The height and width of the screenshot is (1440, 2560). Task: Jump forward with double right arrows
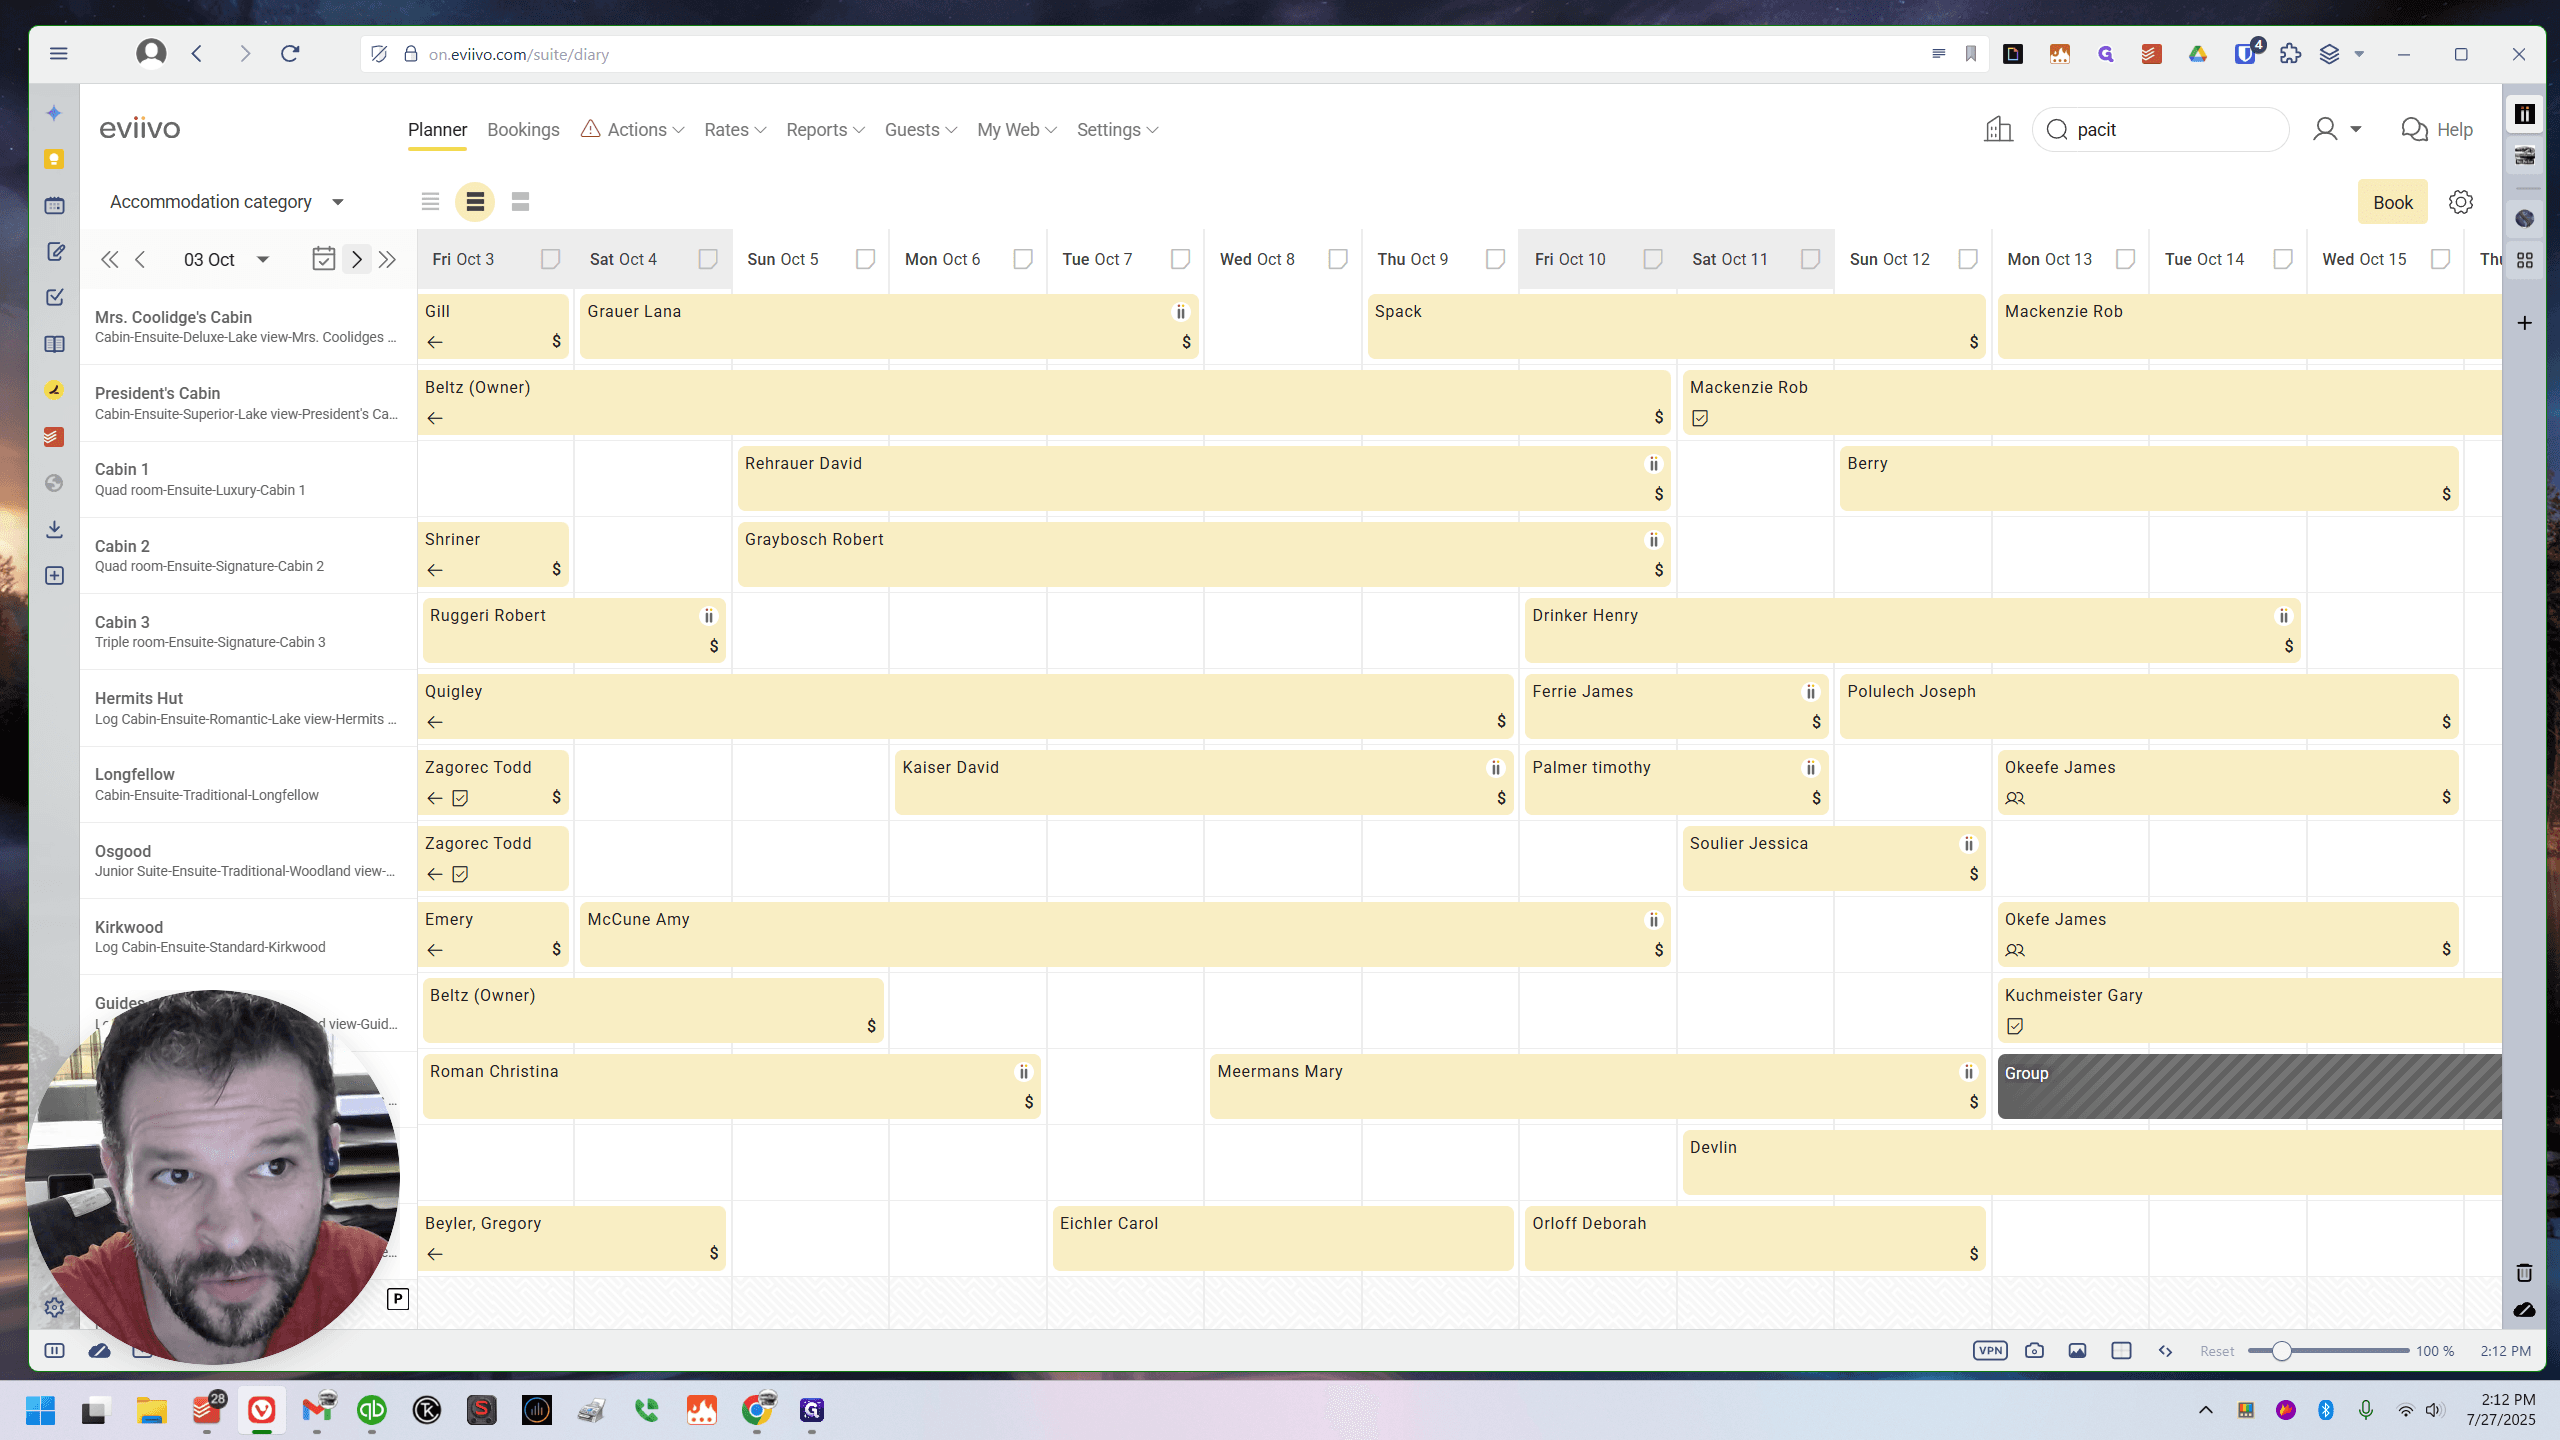[x=388, y=260]
